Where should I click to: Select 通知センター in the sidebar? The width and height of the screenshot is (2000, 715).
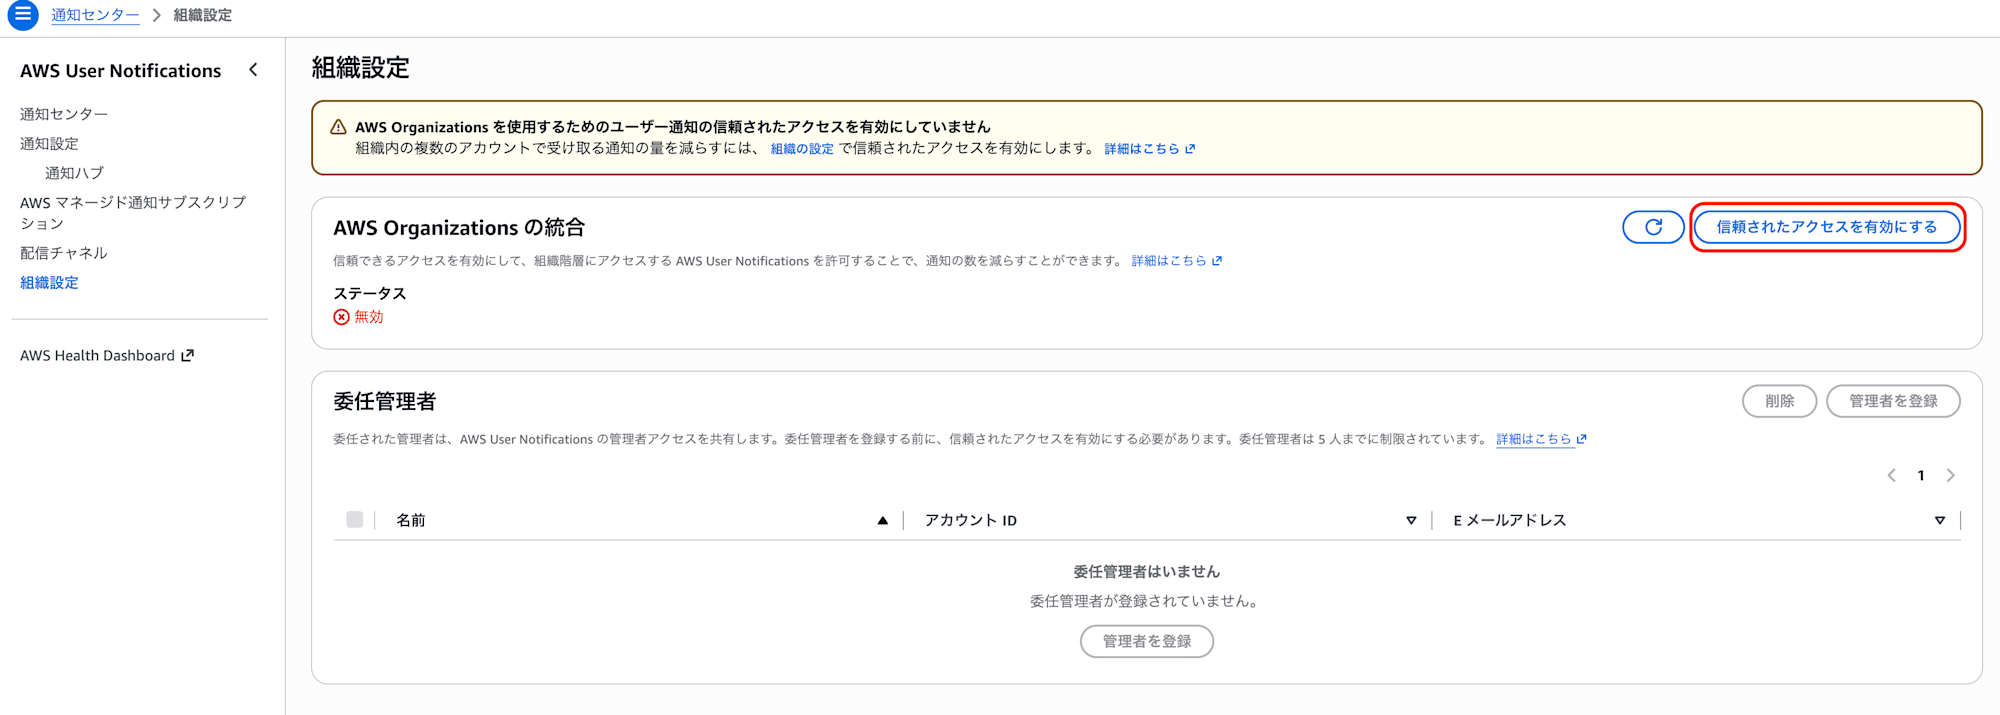tap(64, 114)
